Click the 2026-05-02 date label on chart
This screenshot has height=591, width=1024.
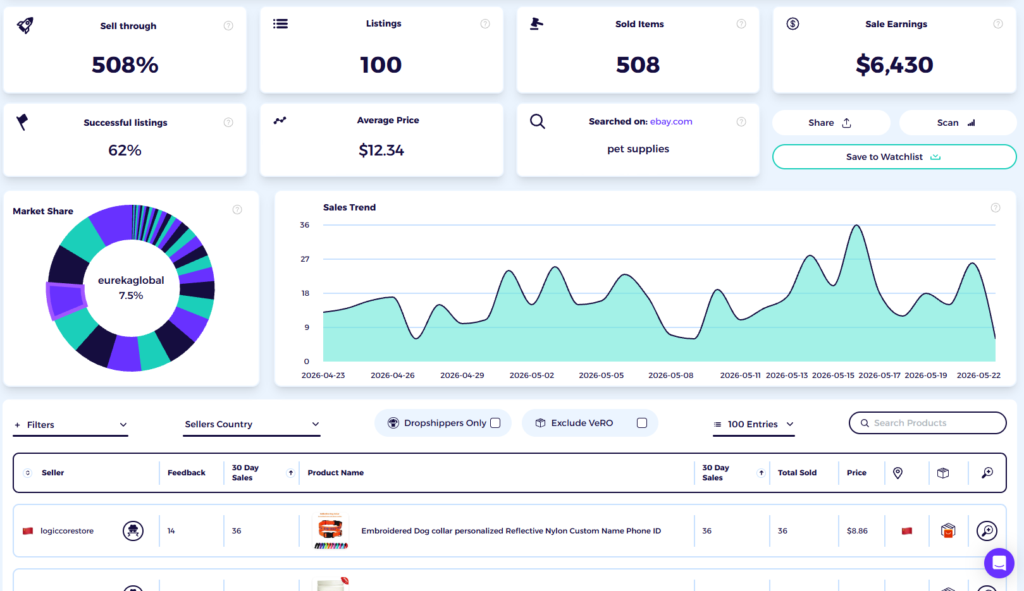(532, 375)
